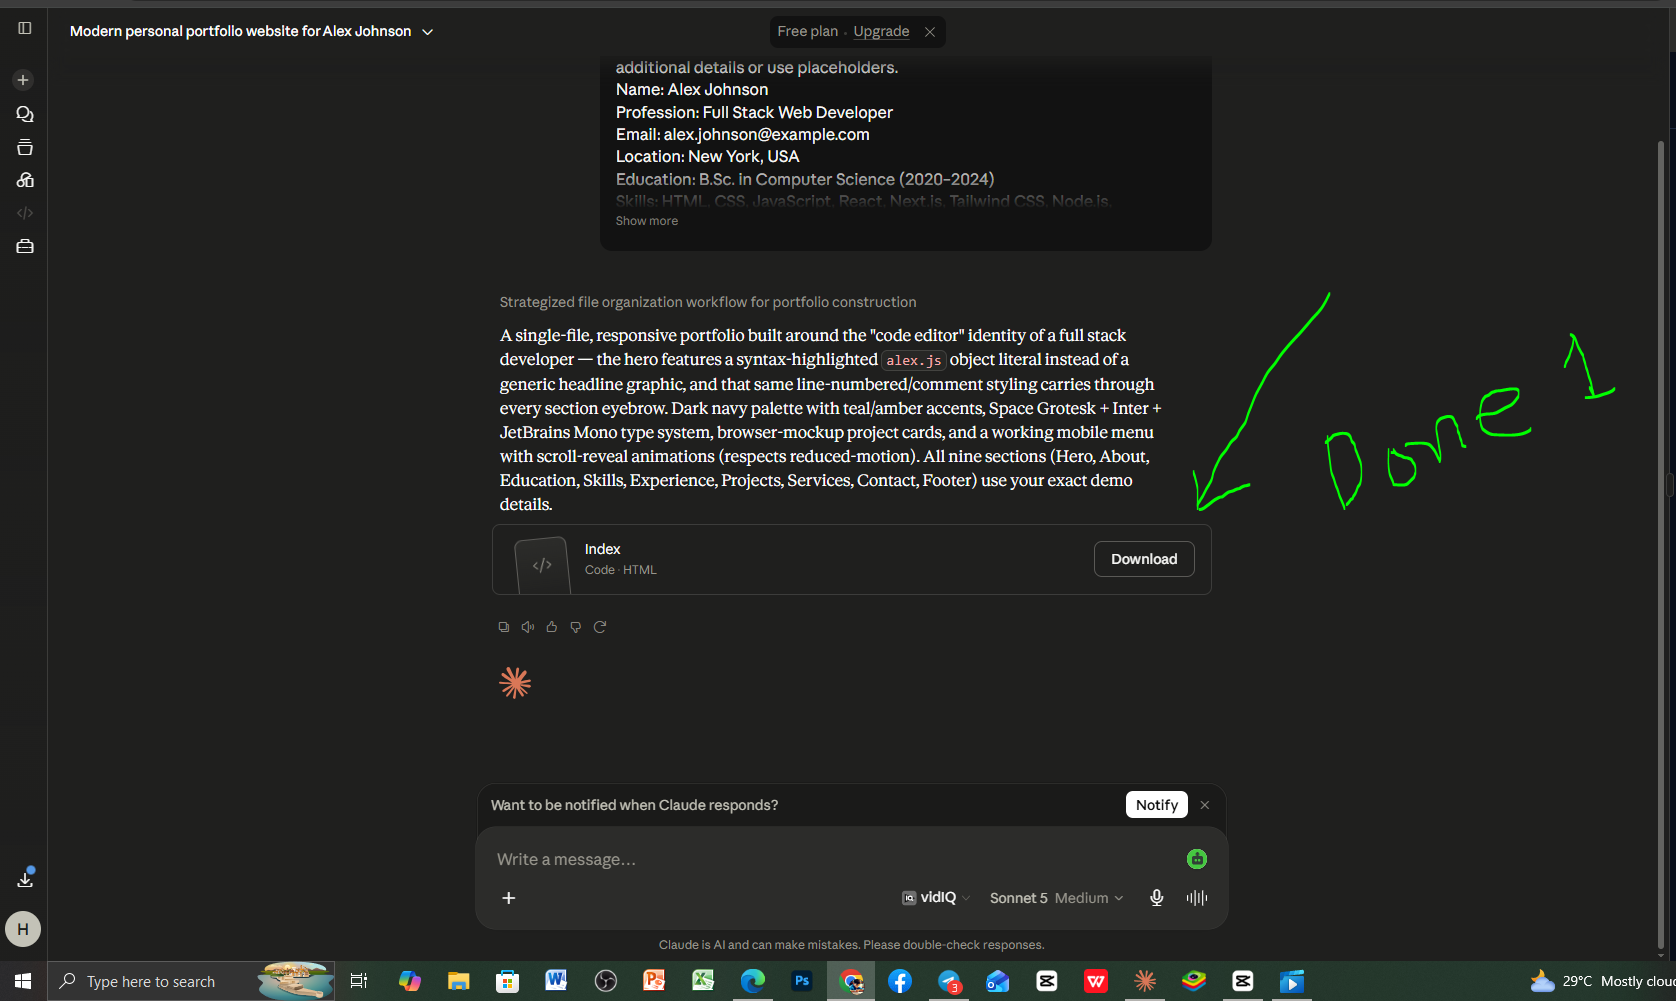Expand the chat title dropdown menu

click(428, 32)
